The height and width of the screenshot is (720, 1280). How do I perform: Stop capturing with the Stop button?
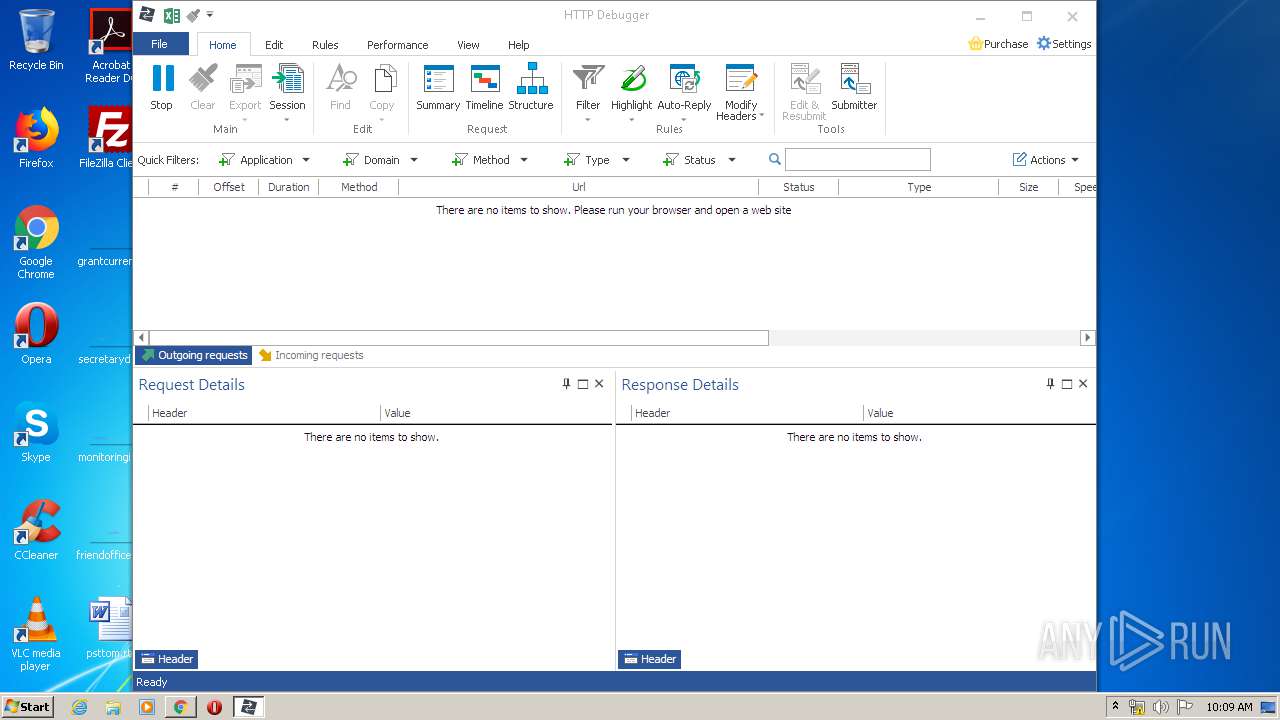(161, 87)
